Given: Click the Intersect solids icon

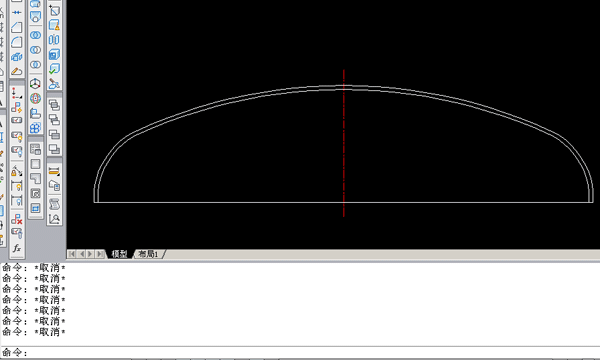Looking at the screenshot, I should (35, 64).
